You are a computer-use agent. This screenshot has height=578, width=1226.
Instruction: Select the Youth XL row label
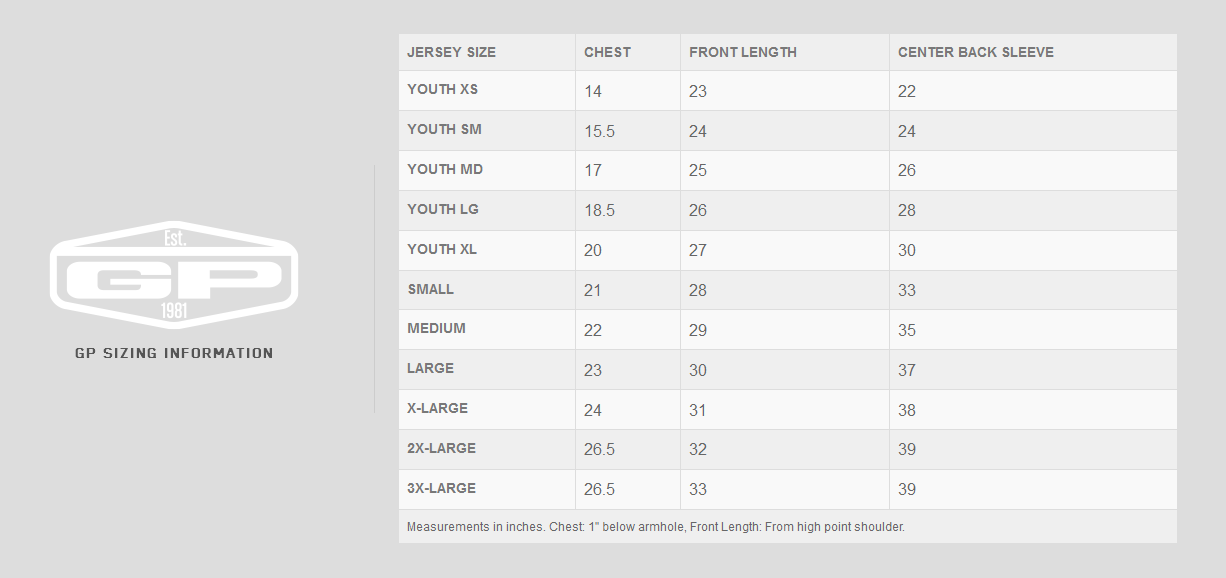[442, 249]
